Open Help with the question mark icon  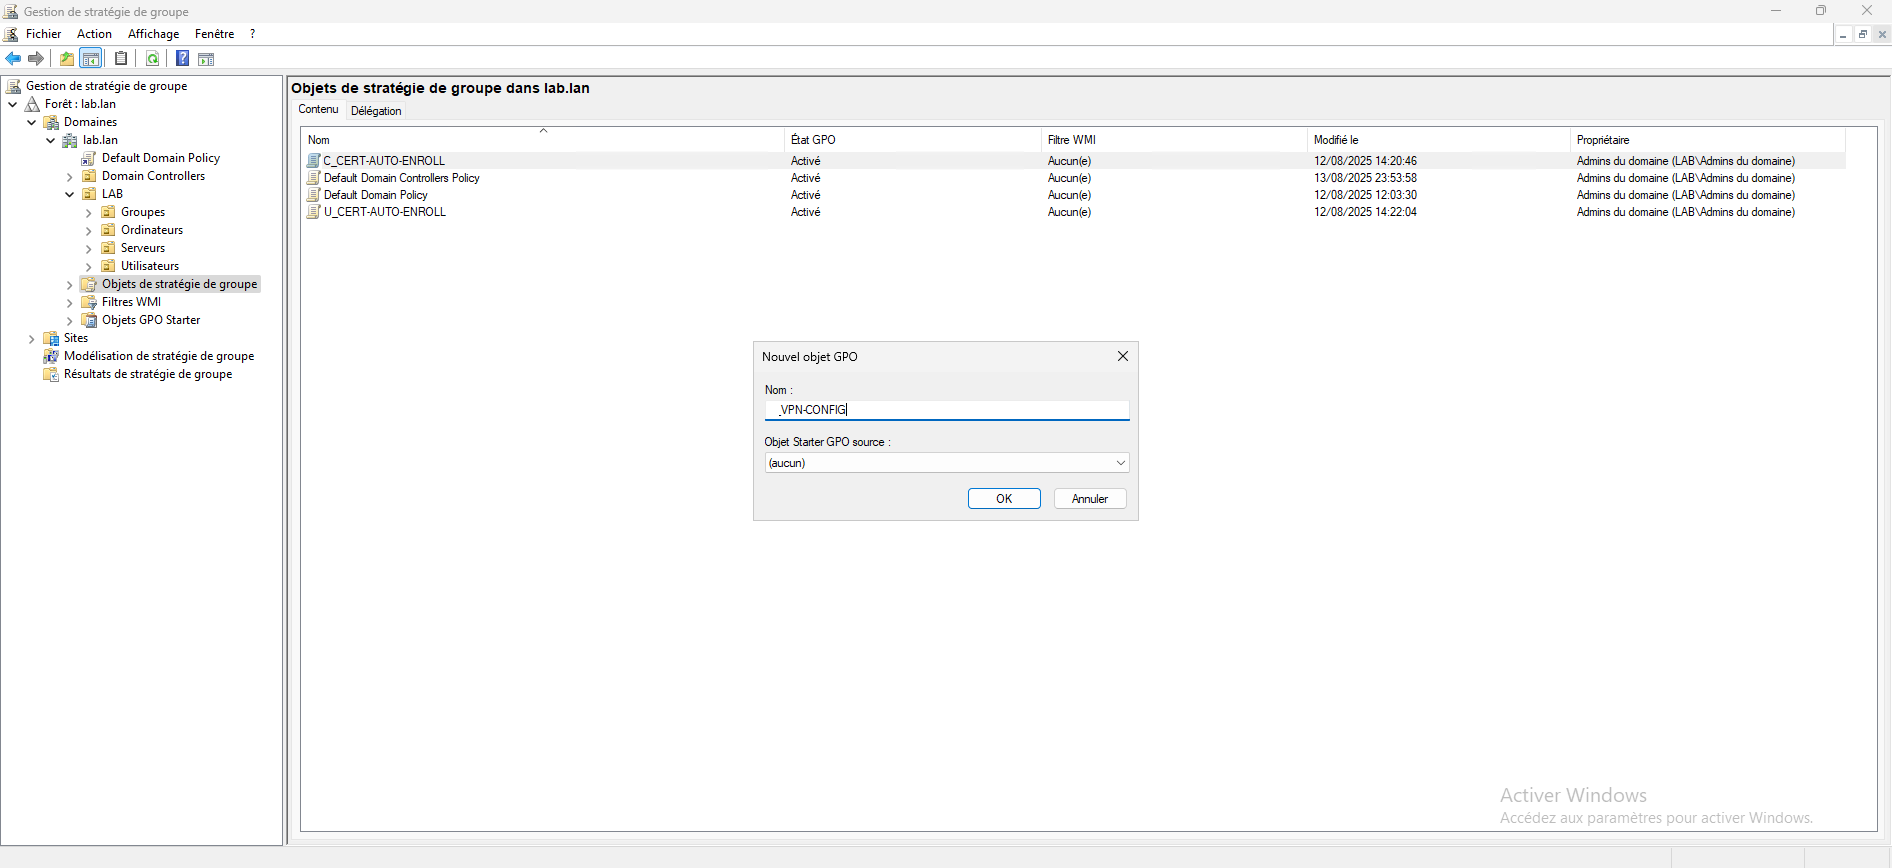coord(182,59)
